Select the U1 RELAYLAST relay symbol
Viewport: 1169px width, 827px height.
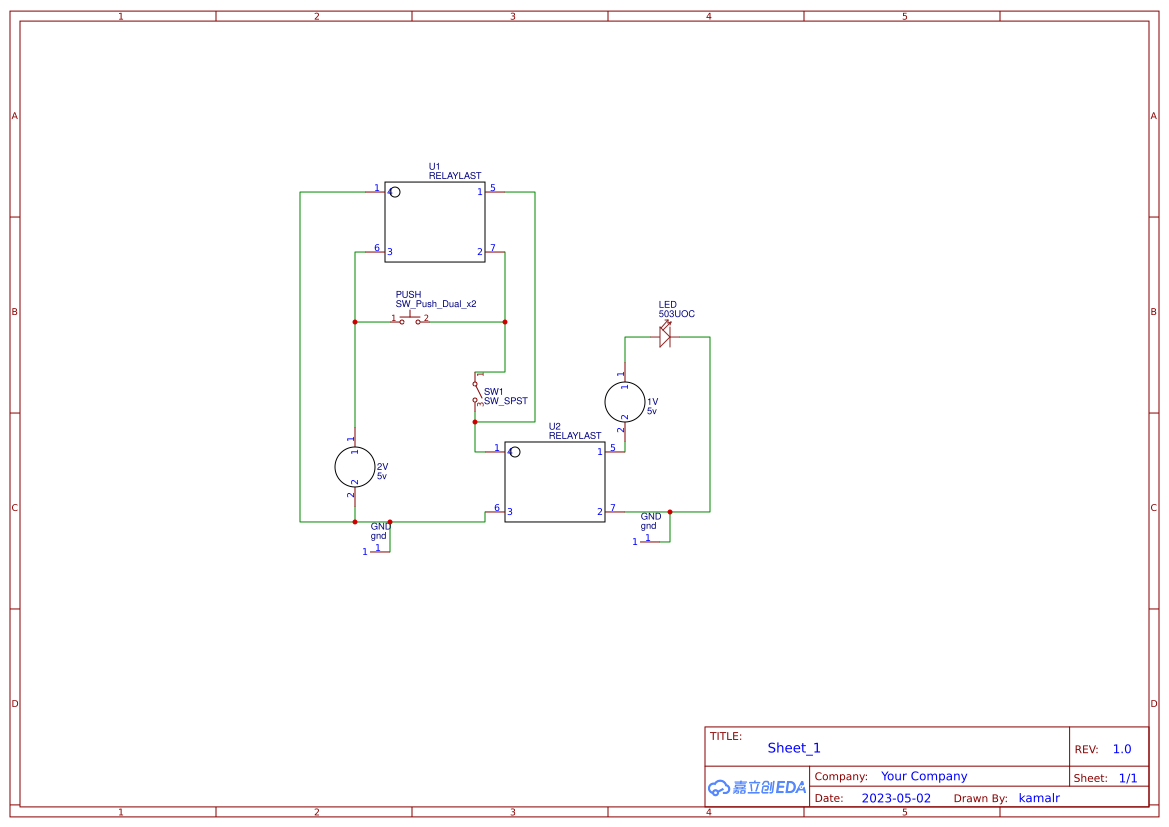(x=435, y=220)
